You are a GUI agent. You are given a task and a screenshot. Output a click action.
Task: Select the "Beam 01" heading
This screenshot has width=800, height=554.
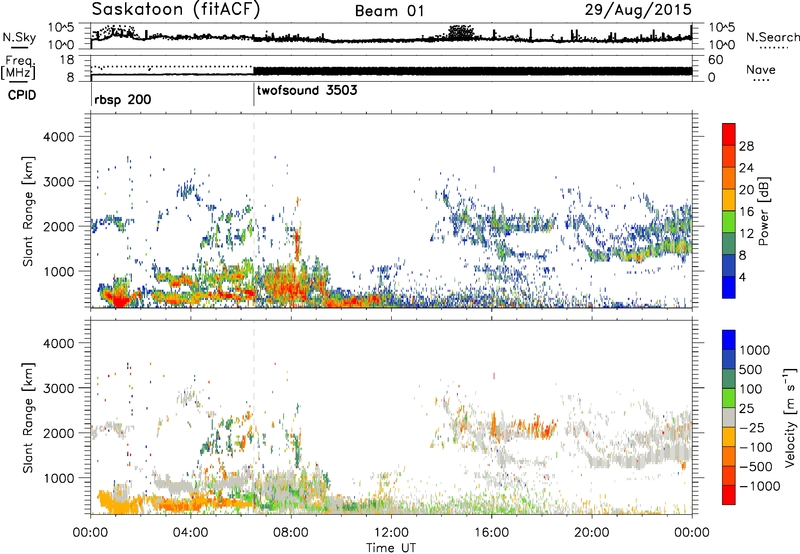pos(389,11)
